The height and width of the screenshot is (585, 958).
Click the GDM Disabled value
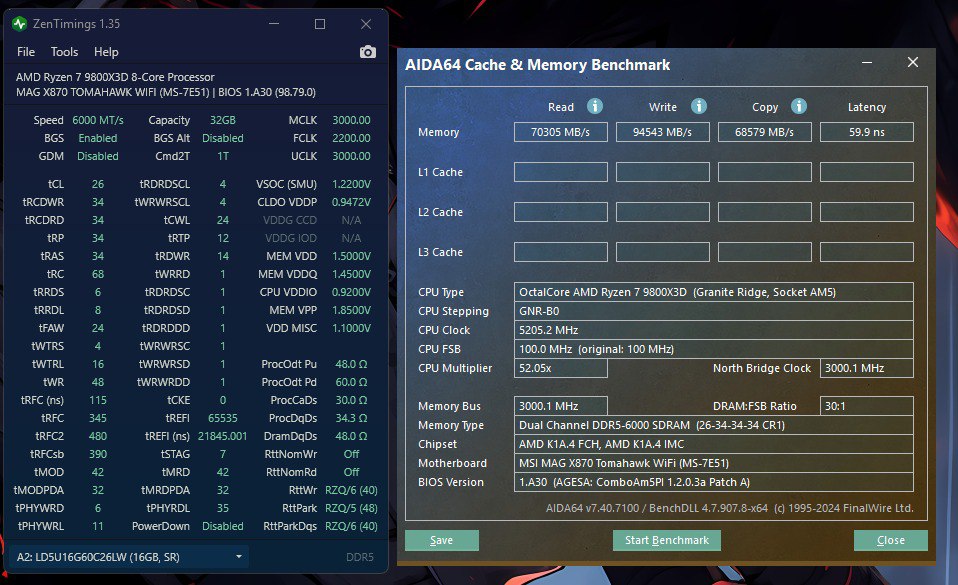(x=98, y=156)
